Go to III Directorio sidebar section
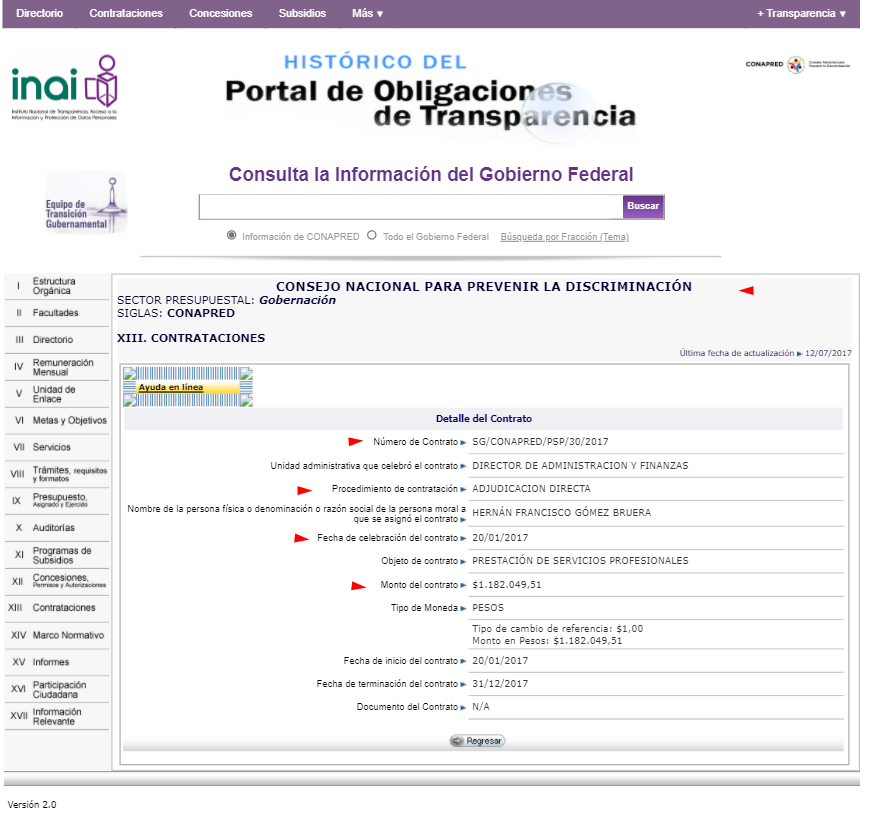 coord(56,340)
